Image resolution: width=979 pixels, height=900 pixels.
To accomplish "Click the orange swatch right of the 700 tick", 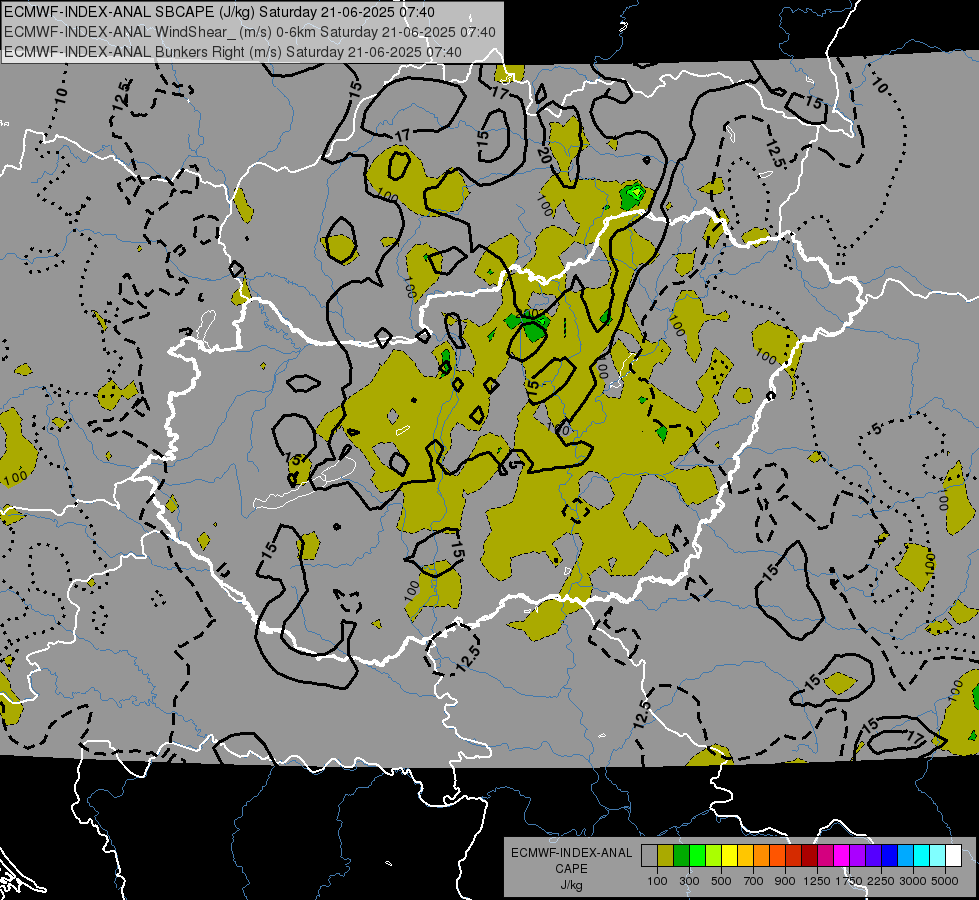I will pyautogui.click(x=761, y=856).
